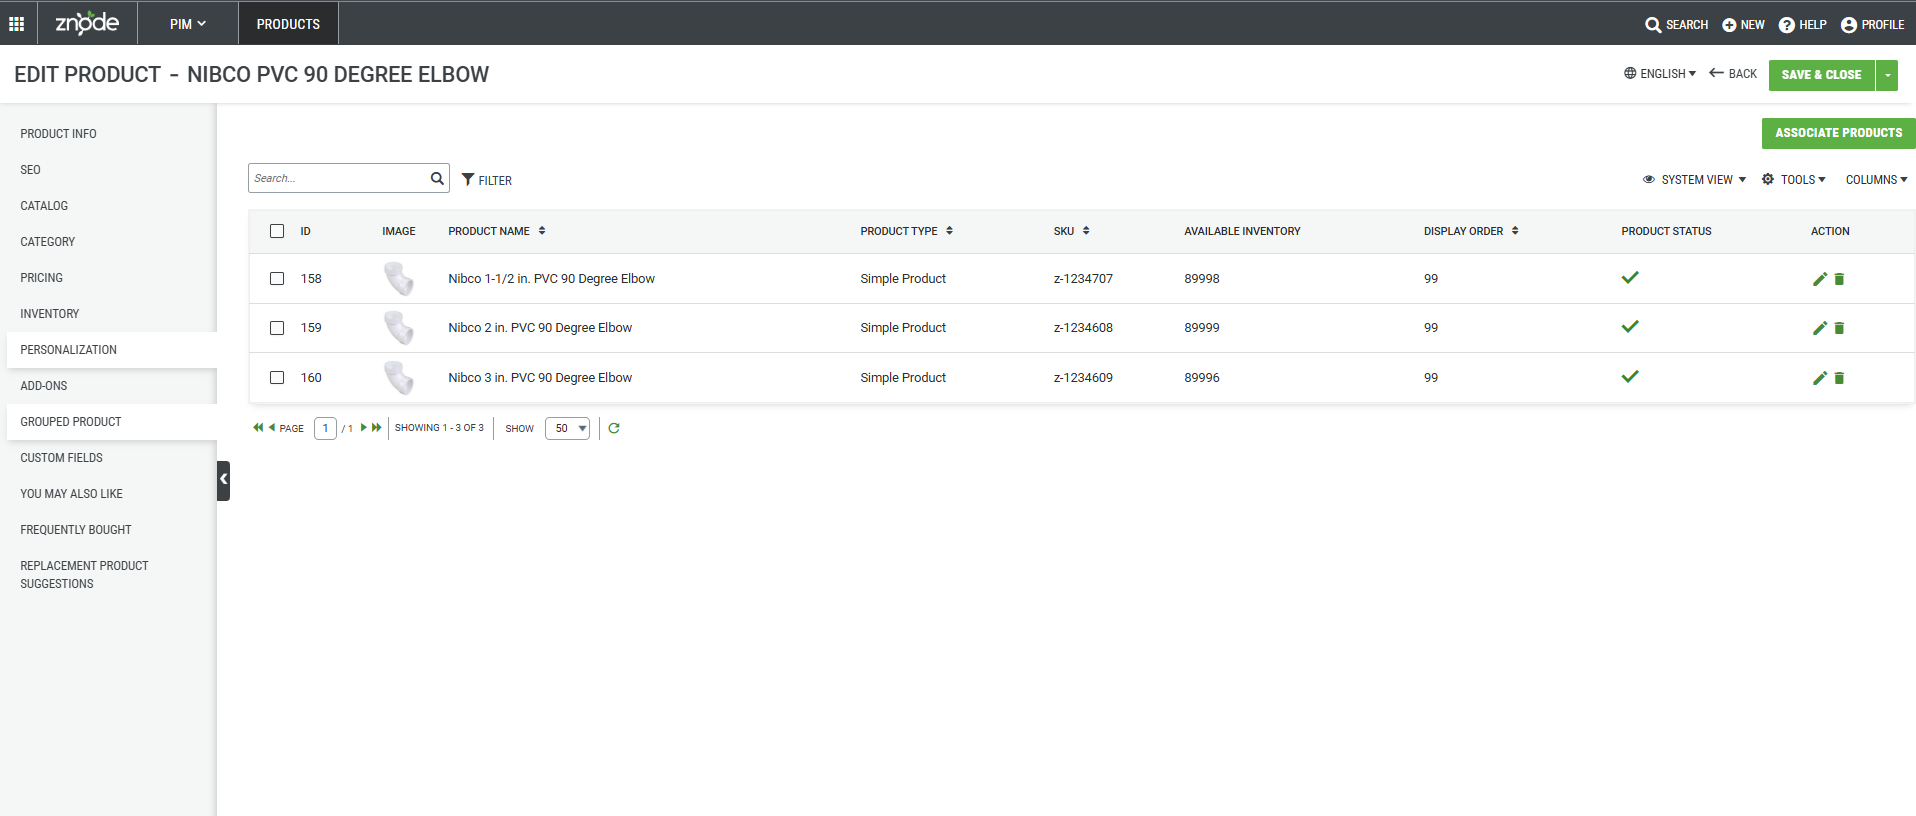Delete product 160 with trash icon
1916x816 pixels.
point(1839,378)
